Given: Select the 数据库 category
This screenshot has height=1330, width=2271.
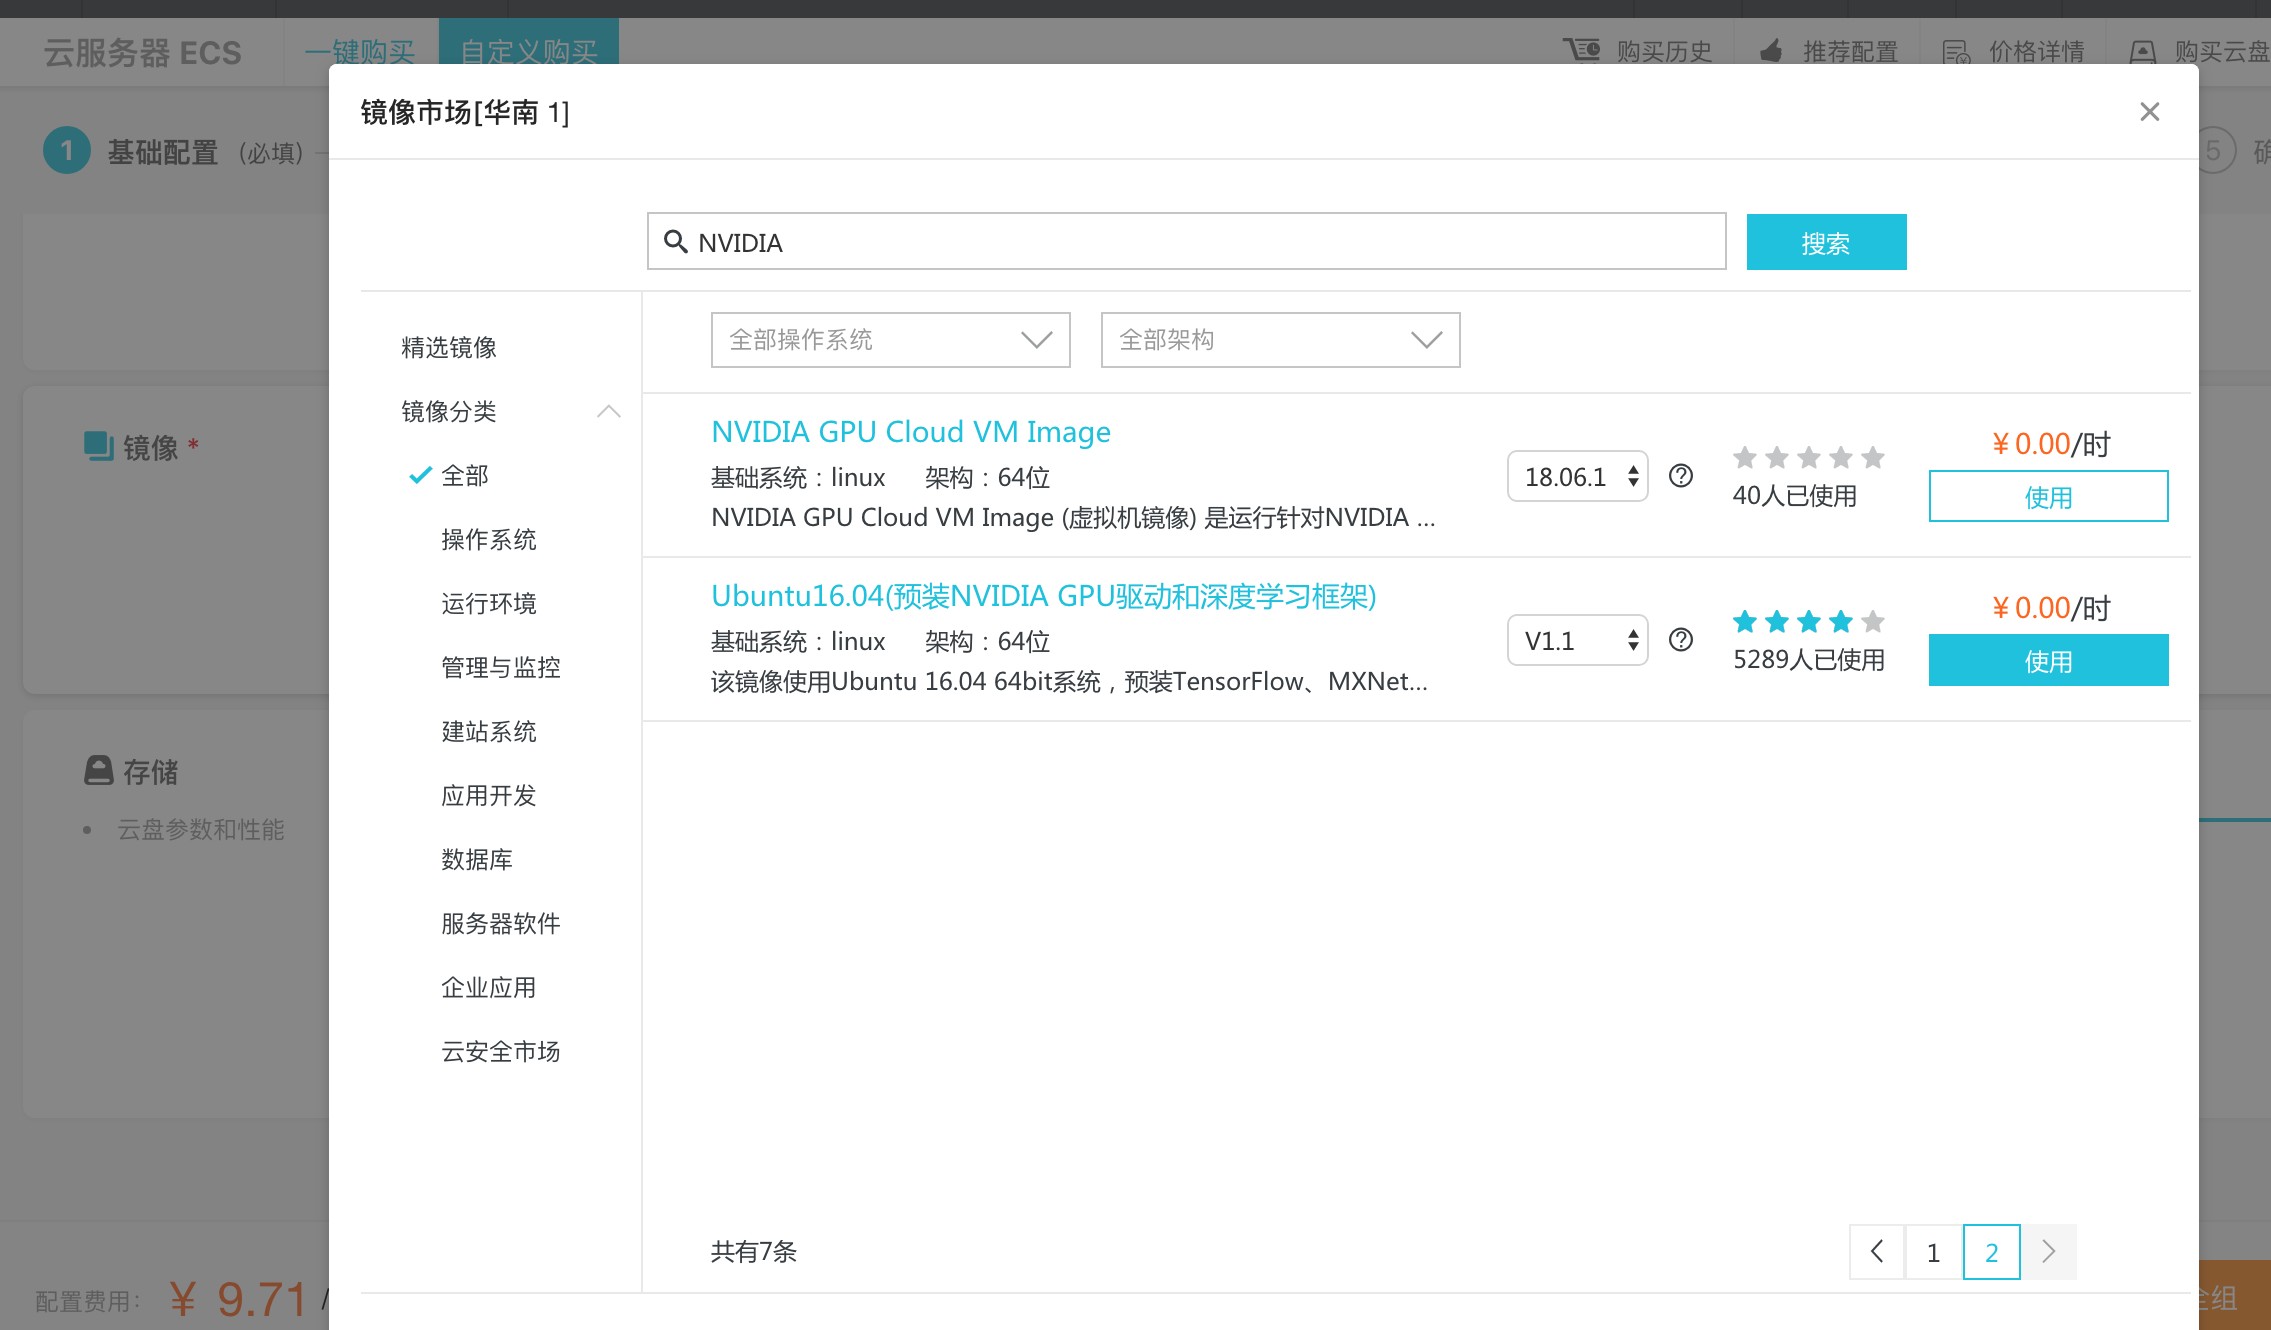Looking at the screenshot, I should pyautogui.click(x=477, y=859).
